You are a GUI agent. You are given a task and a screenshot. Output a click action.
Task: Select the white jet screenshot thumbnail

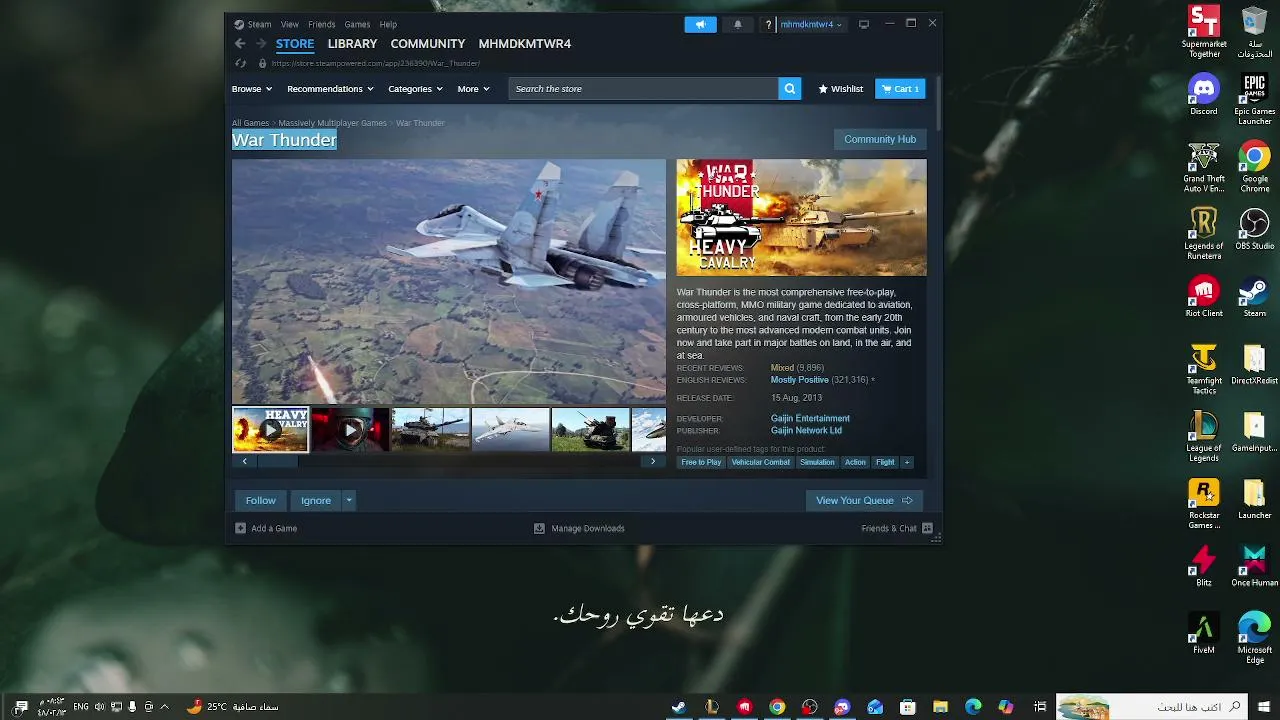(x=510, y=430)
